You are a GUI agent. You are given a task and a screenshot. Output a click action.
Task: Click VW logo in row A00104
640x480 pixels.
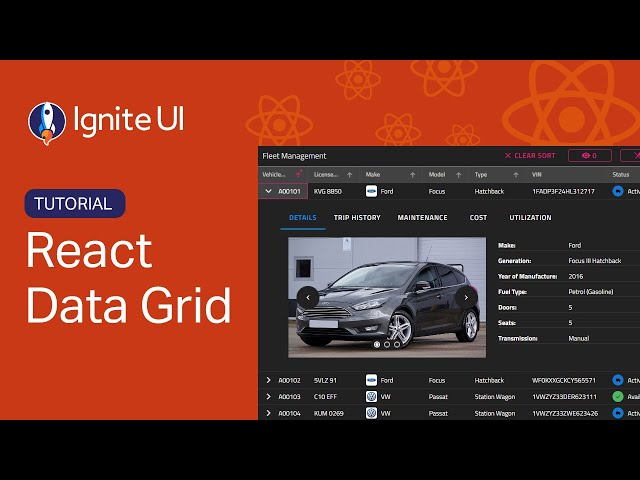tap(371, 413)
